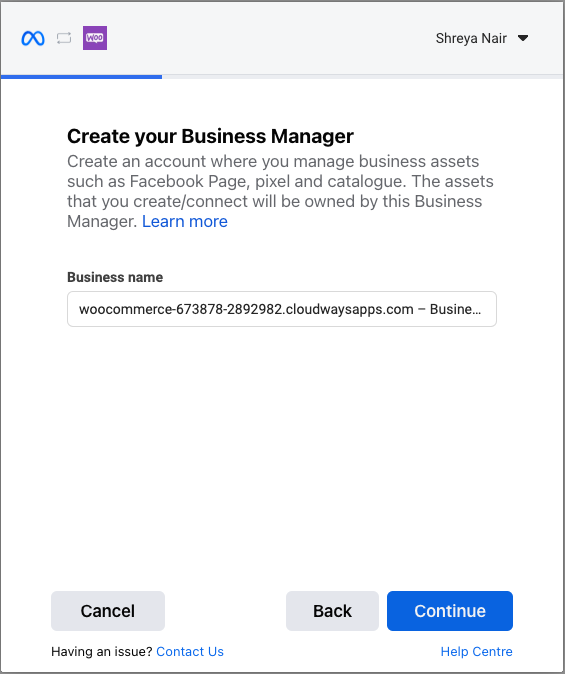Click the Cancel button
565x674 pixels.
108,611
